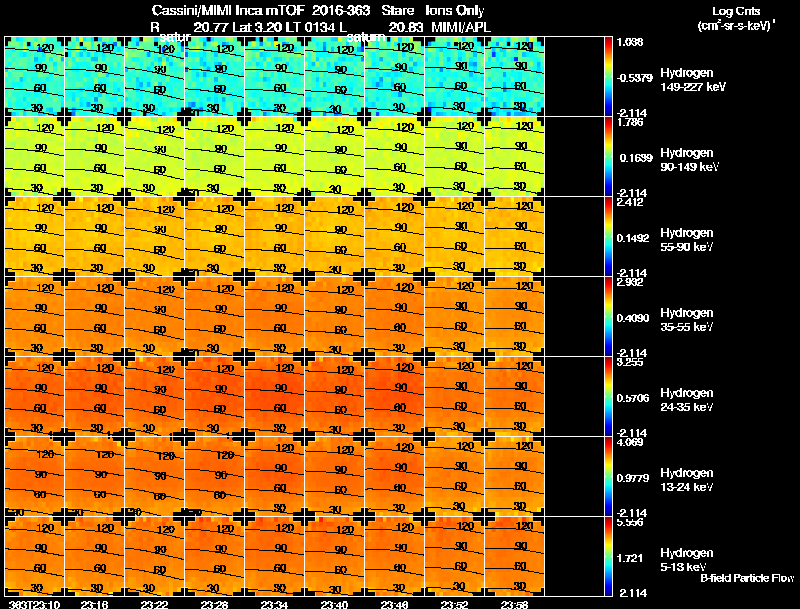800x609 pixels.
Task: Click the '23:40' time axis label
Action: click(x=335, y=604)
